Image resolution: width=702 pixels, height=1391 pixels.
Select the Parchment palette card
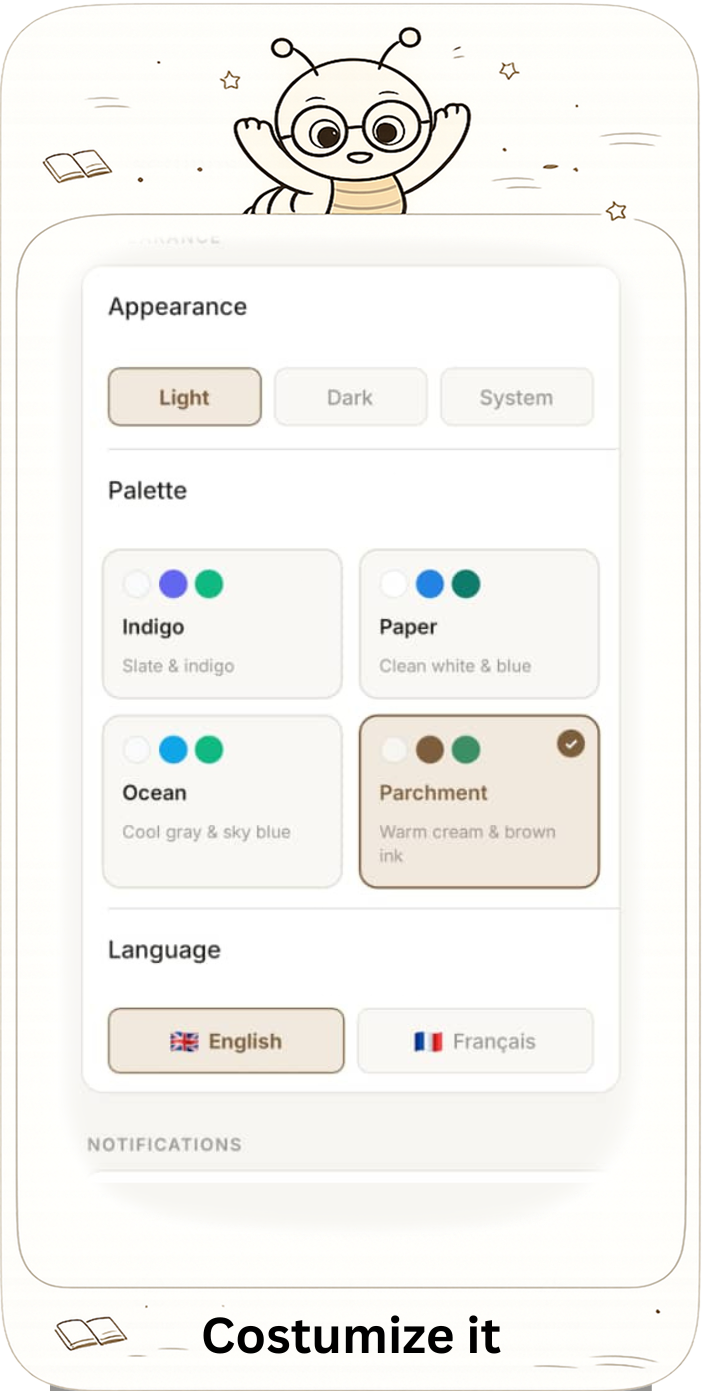click(x=479, y=801)
